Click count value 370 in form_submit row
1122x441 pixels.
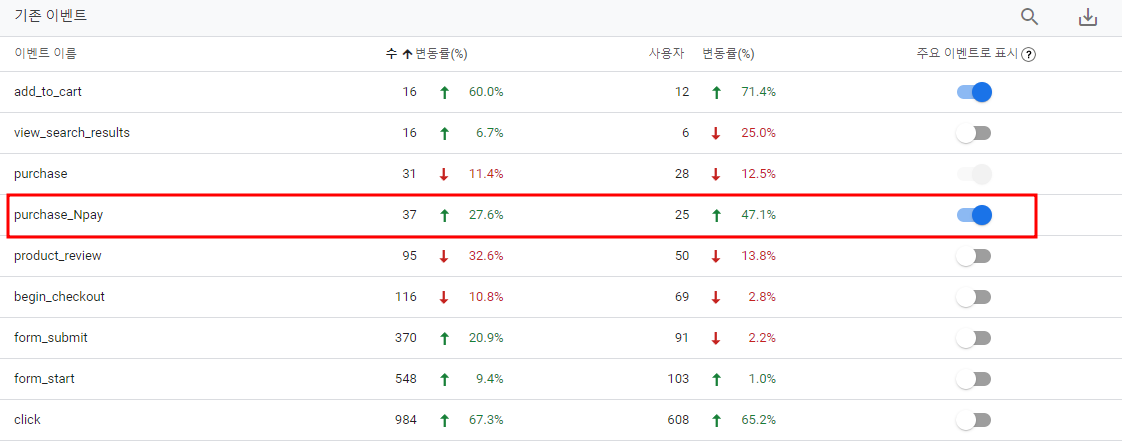(406, 337)
